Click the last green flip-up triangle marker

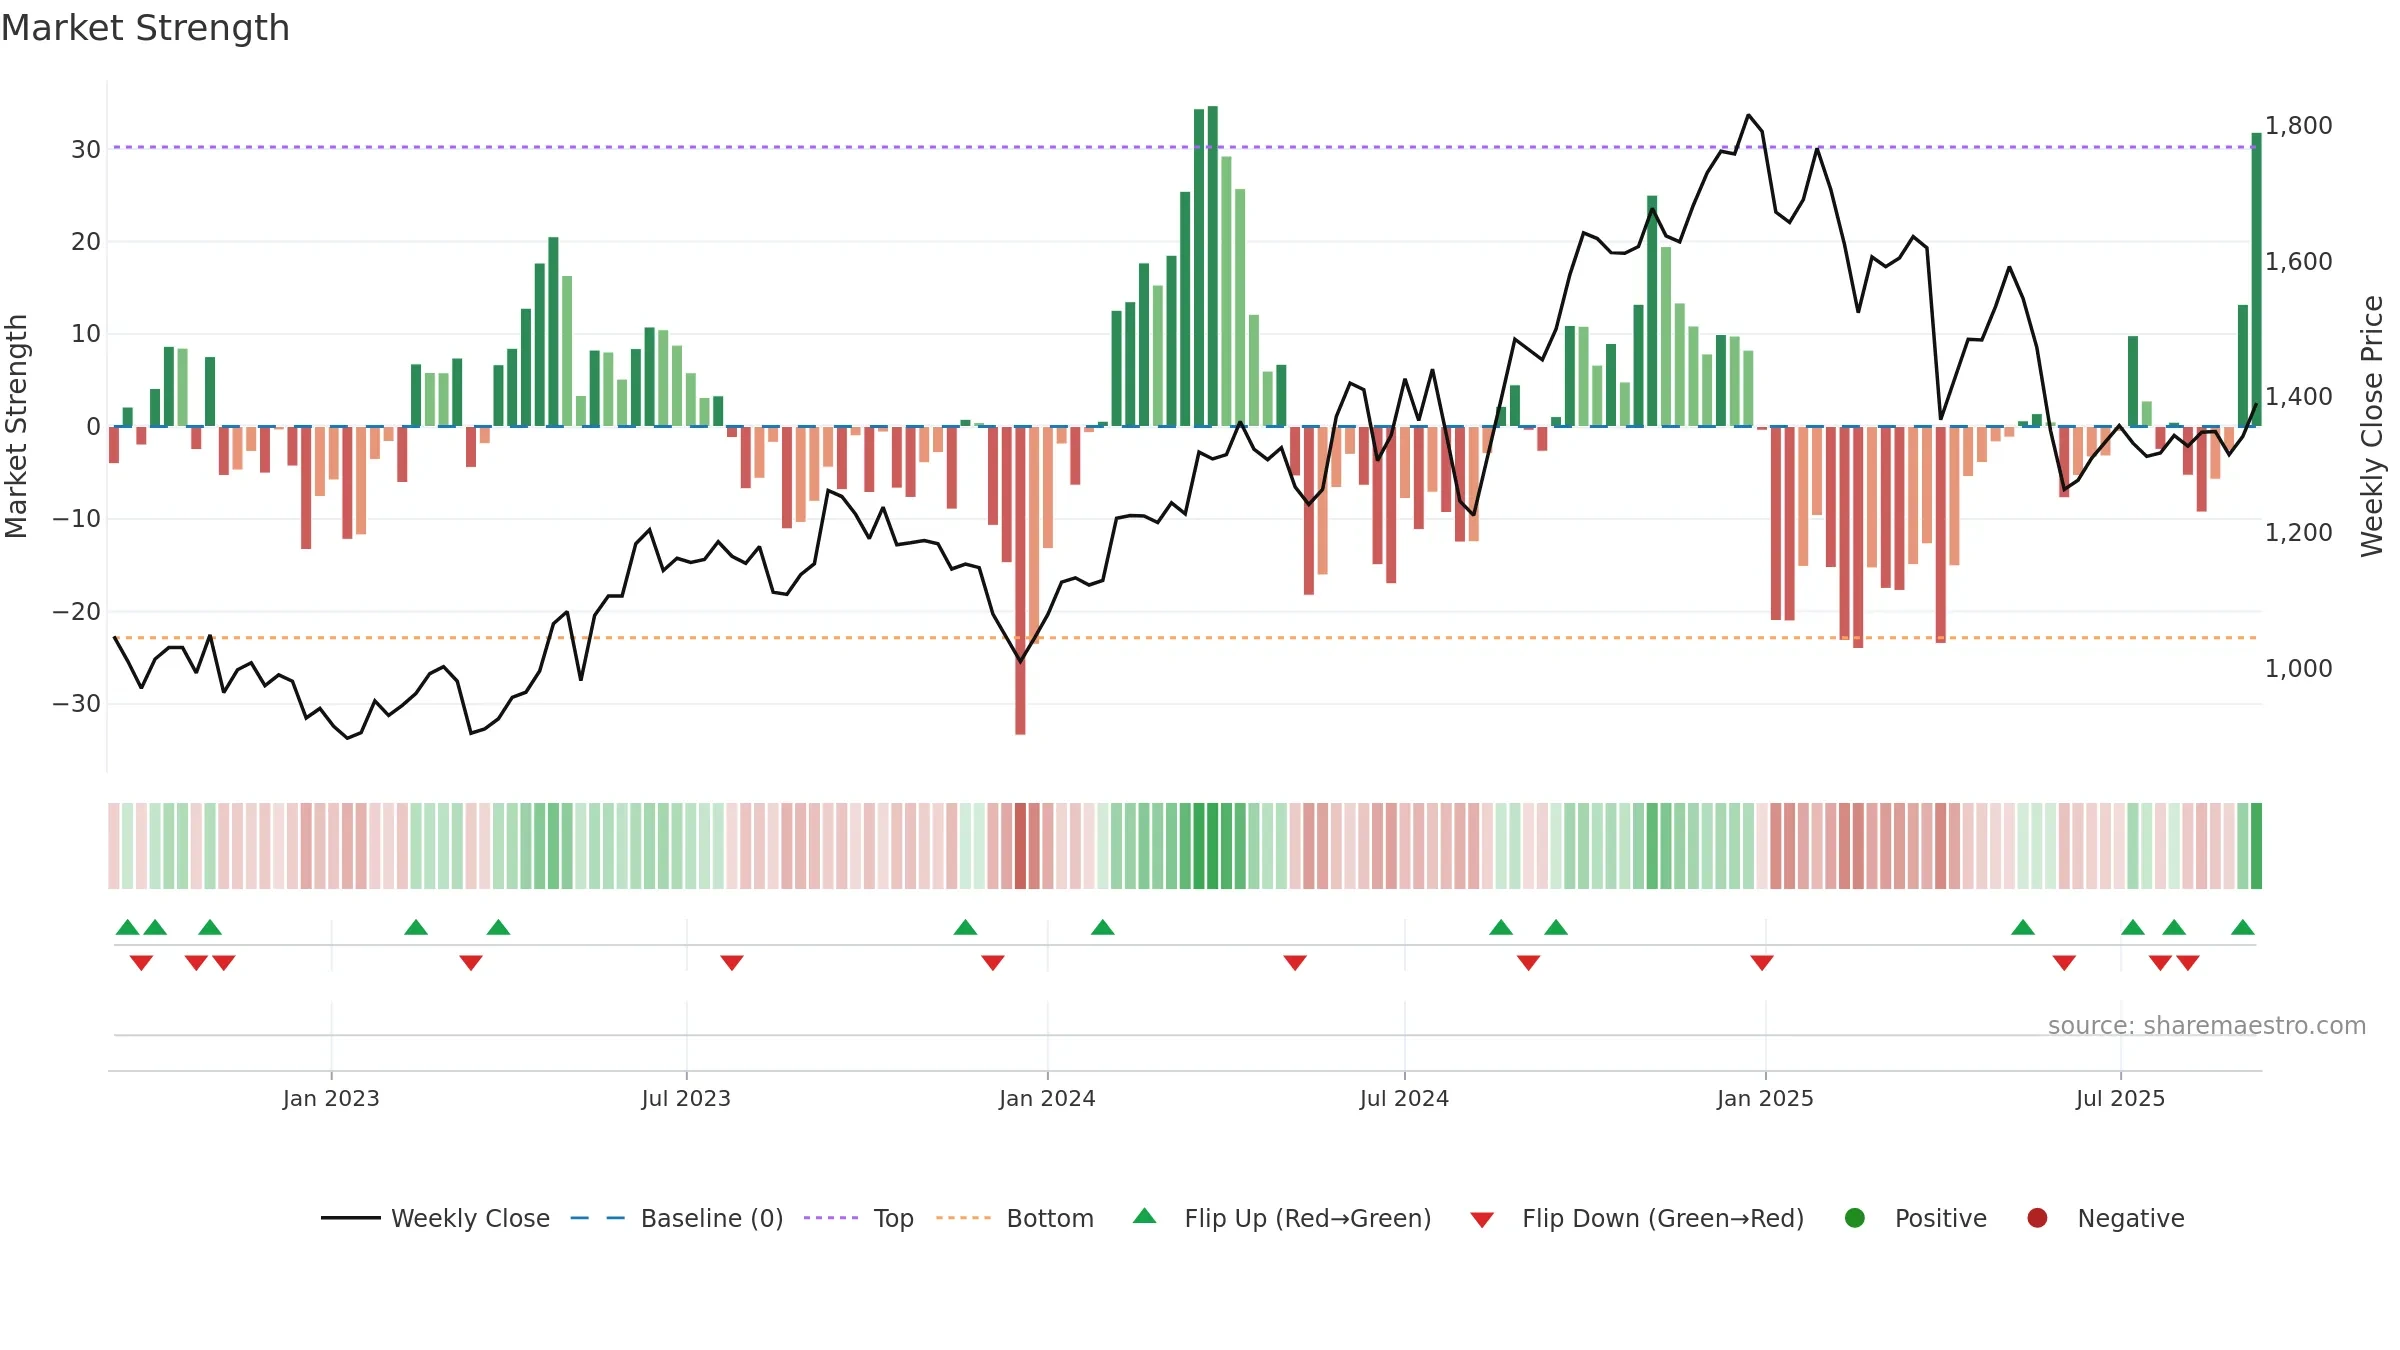coord(2243,927)
